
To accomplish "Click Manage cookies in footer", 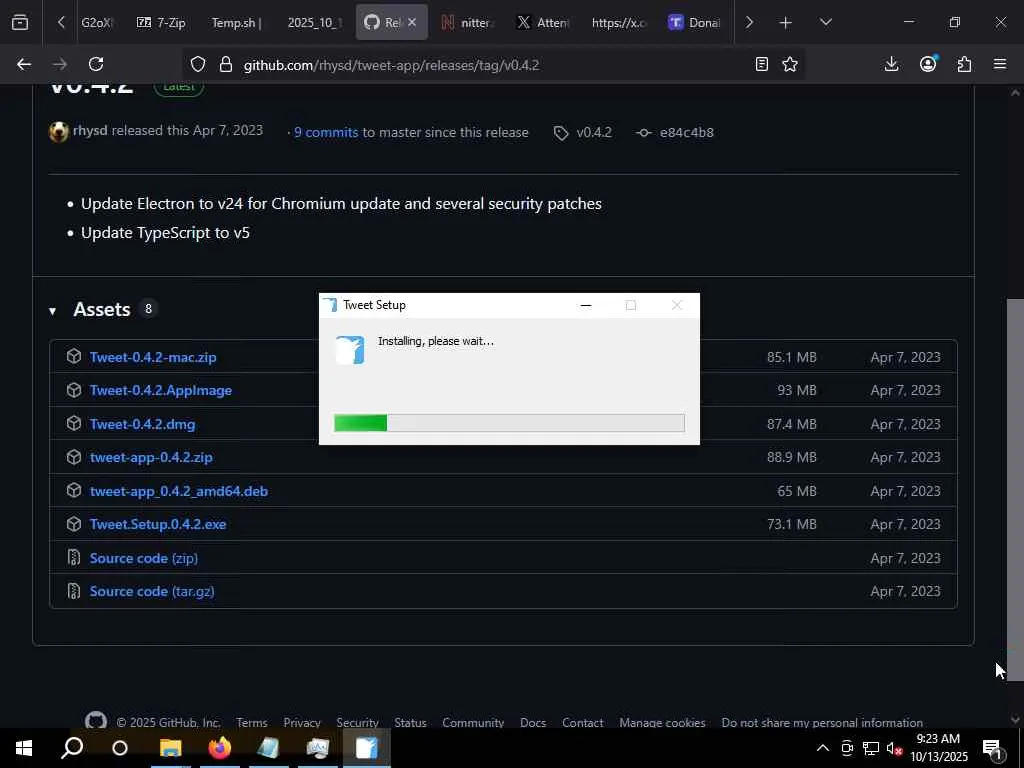I will 662,722.
